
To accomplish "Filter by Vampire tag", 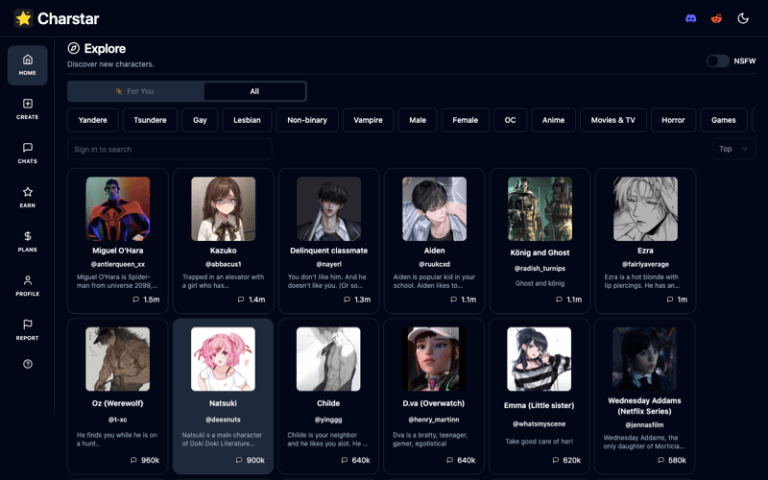I will [x=368, y=120].
